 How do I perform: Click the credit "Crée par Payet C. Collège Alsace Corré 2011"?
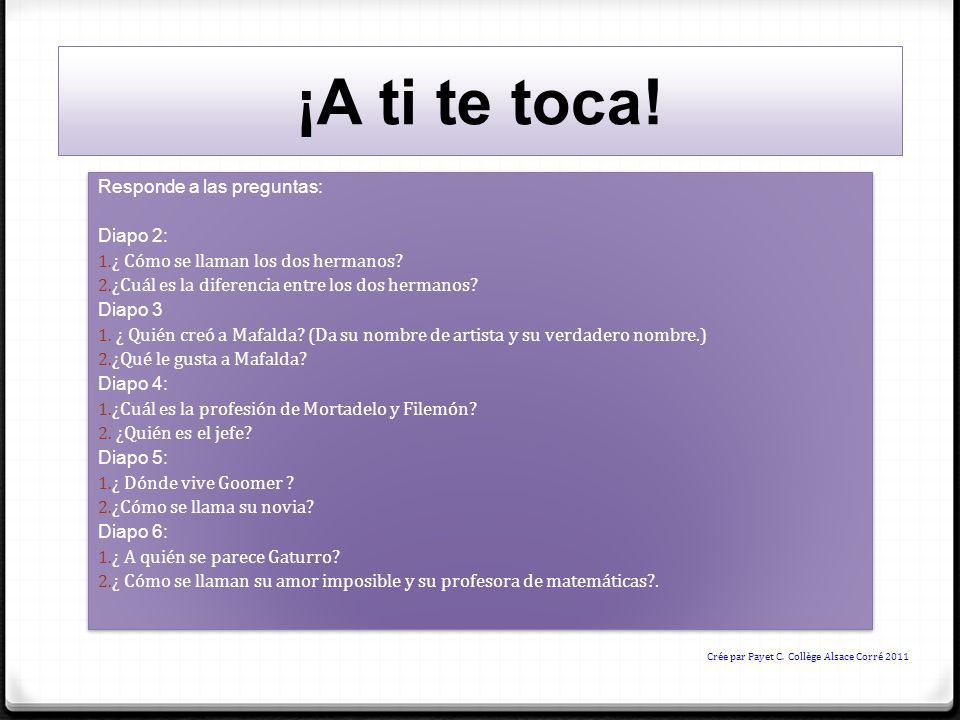(x=808, y=656)
